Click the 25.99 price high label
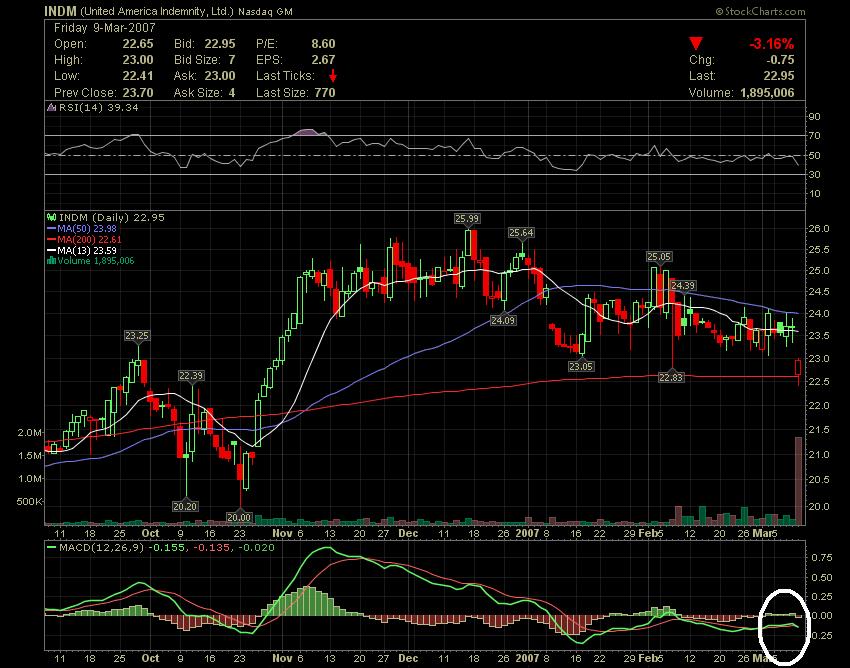Screen dimensions: 850x668 click(x=467, y=219)
